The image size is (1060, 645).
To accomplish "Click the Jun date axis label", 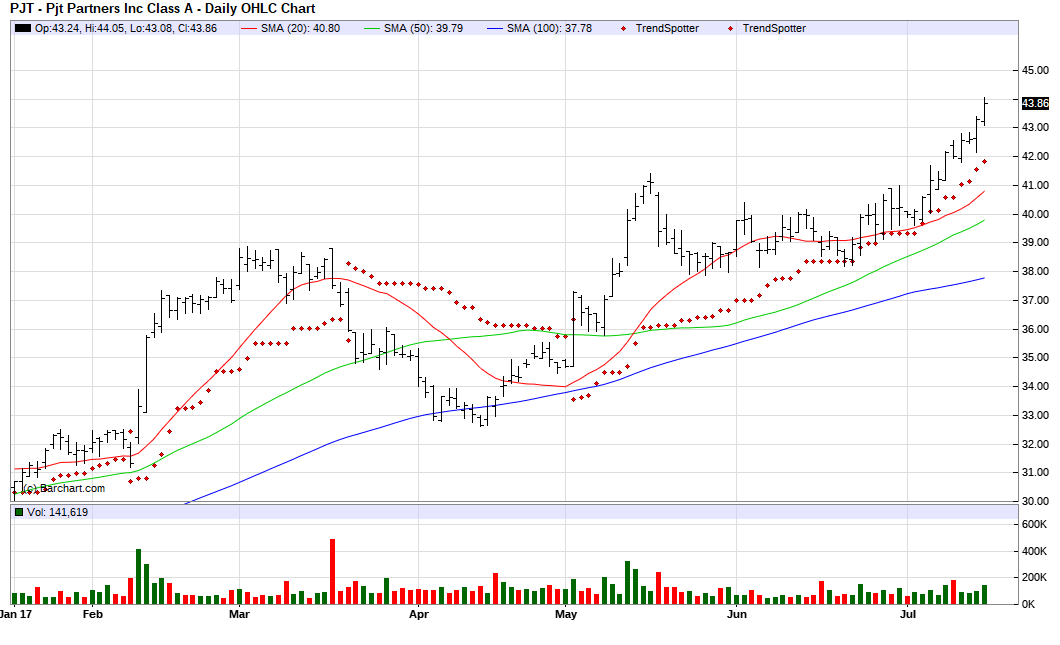I will (737, 615).
